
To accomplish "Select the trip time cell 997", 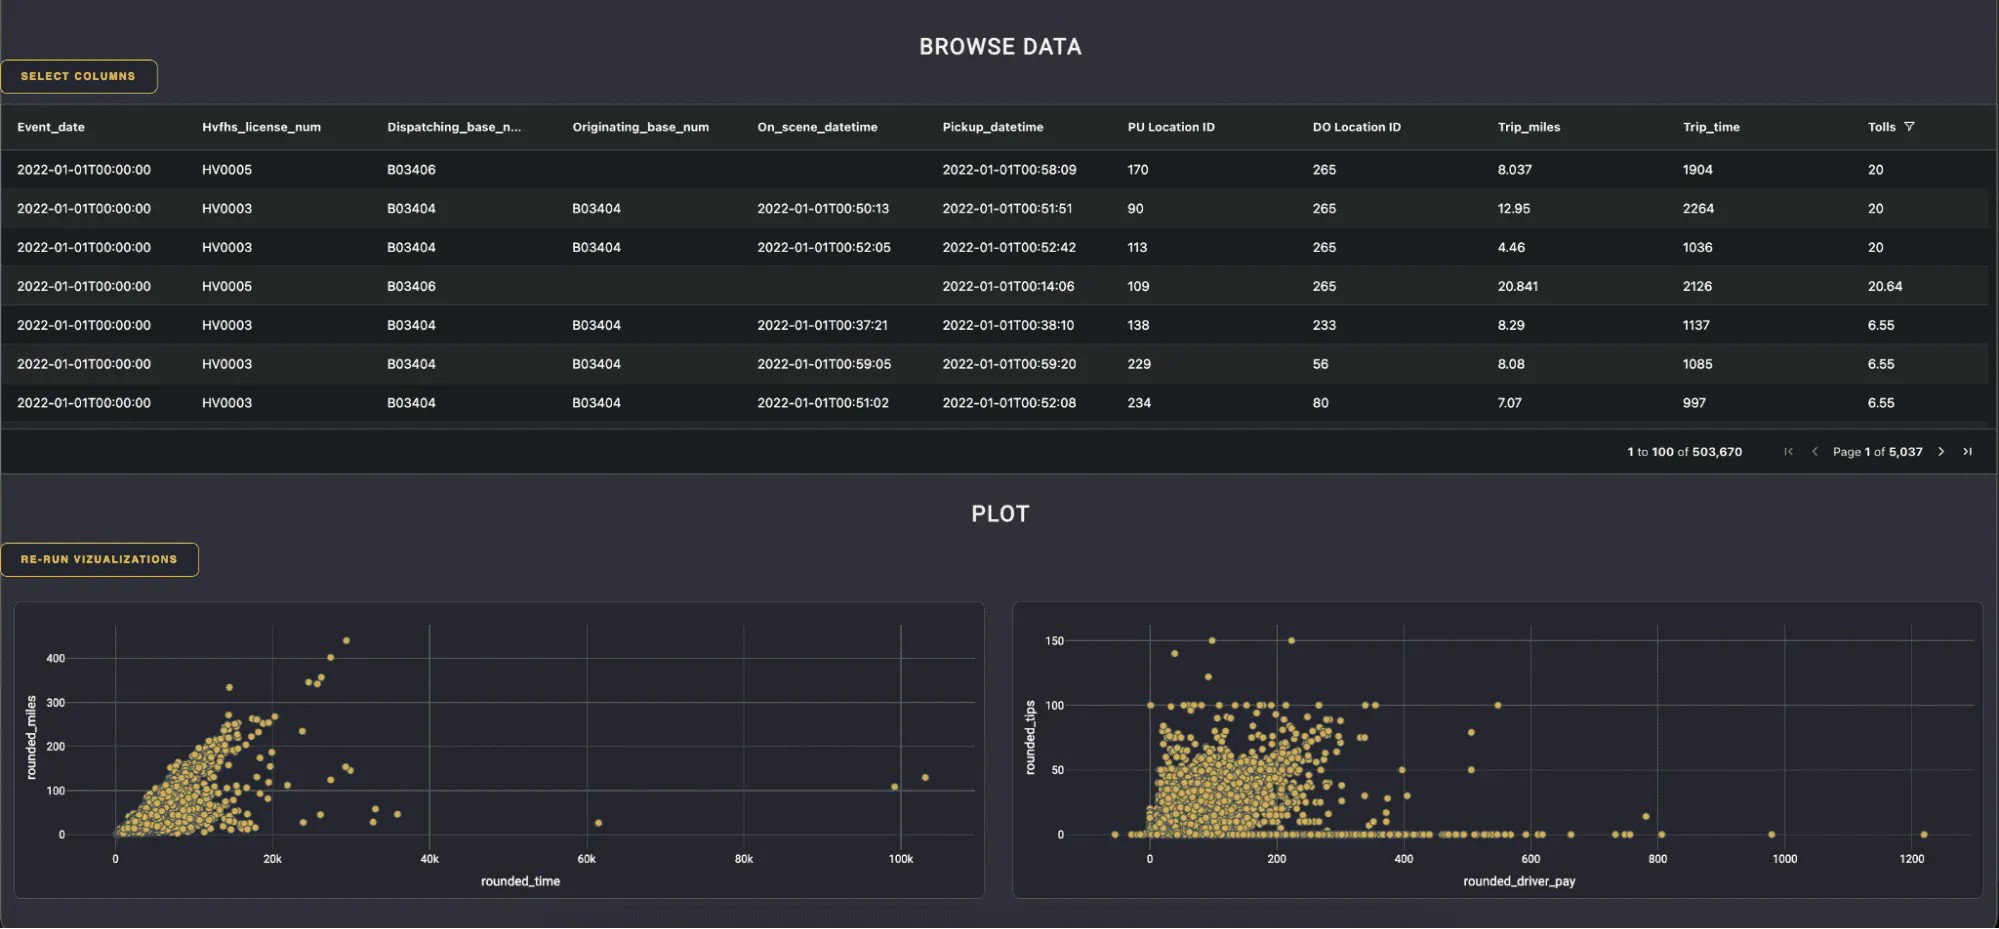I will [x=1694, y=404].
